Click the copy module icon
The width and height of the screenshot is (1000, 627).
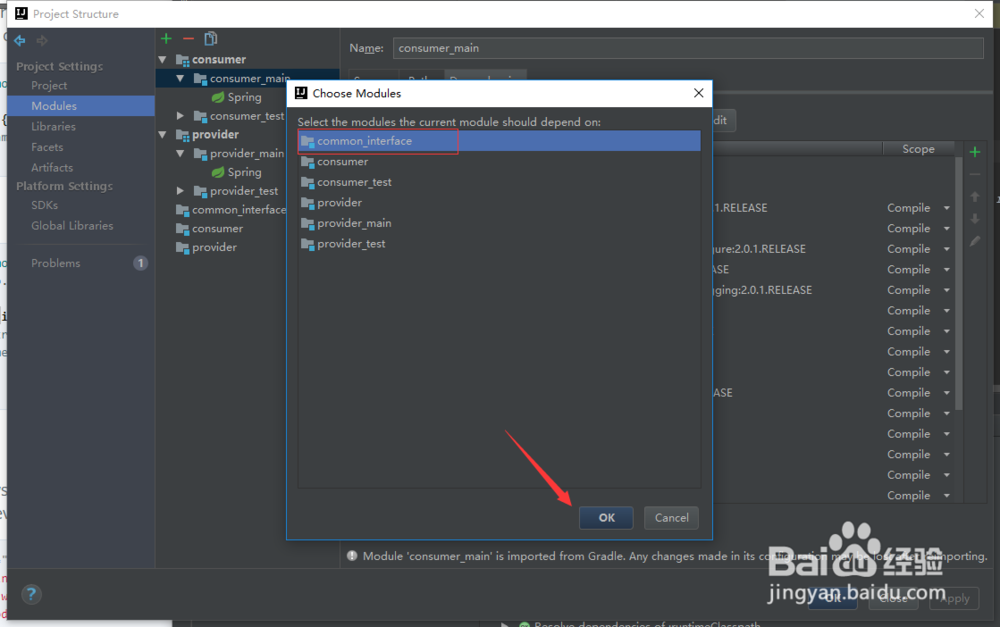[210, 39]
